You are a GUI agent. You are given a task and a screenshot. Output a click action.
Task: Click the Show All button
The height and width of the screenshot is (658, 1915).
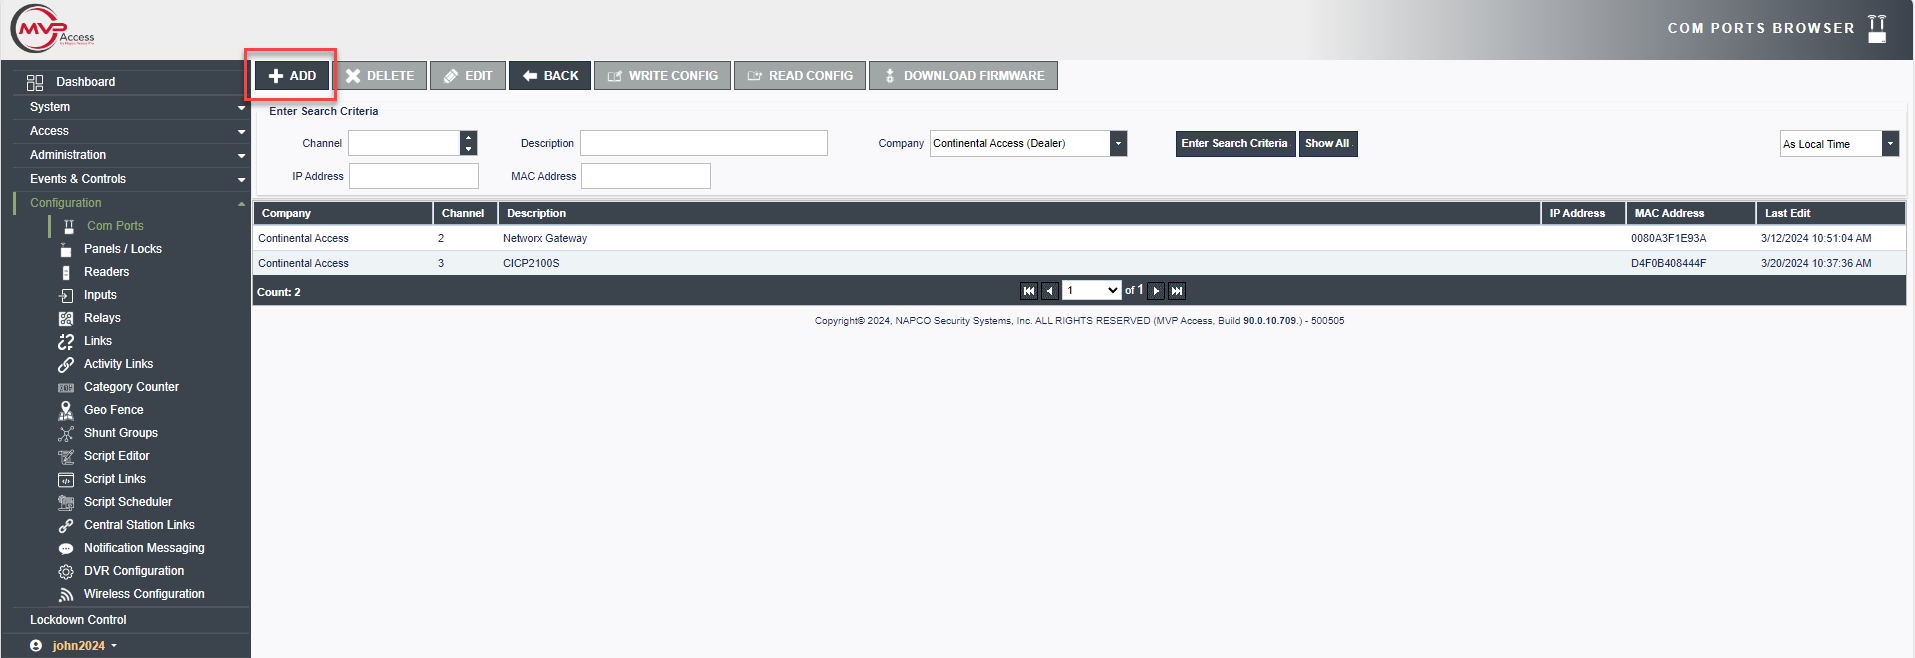pos(1327,144)
